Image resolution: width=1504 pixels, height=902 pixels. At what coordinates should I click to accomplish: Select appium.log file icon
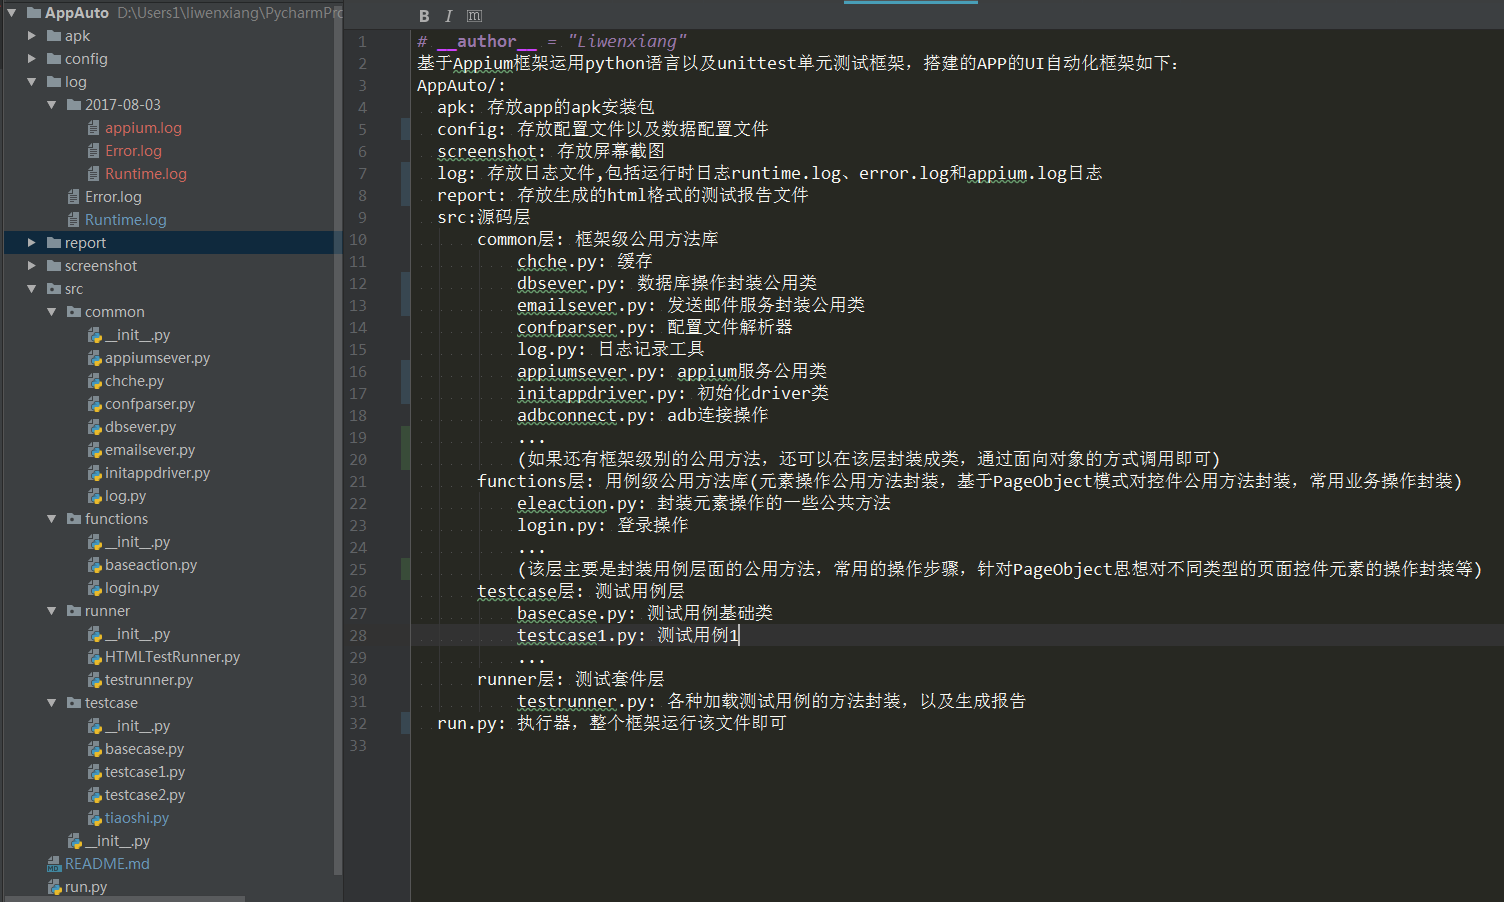[94, 128]
